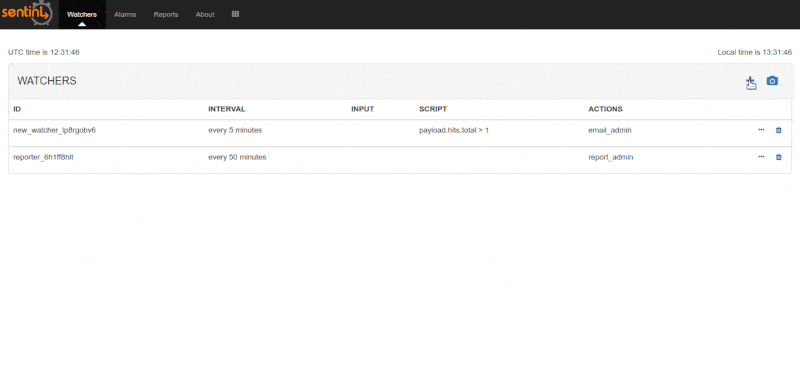Click the ID column header
Screen dimensions: 800x389
[17, 109]
